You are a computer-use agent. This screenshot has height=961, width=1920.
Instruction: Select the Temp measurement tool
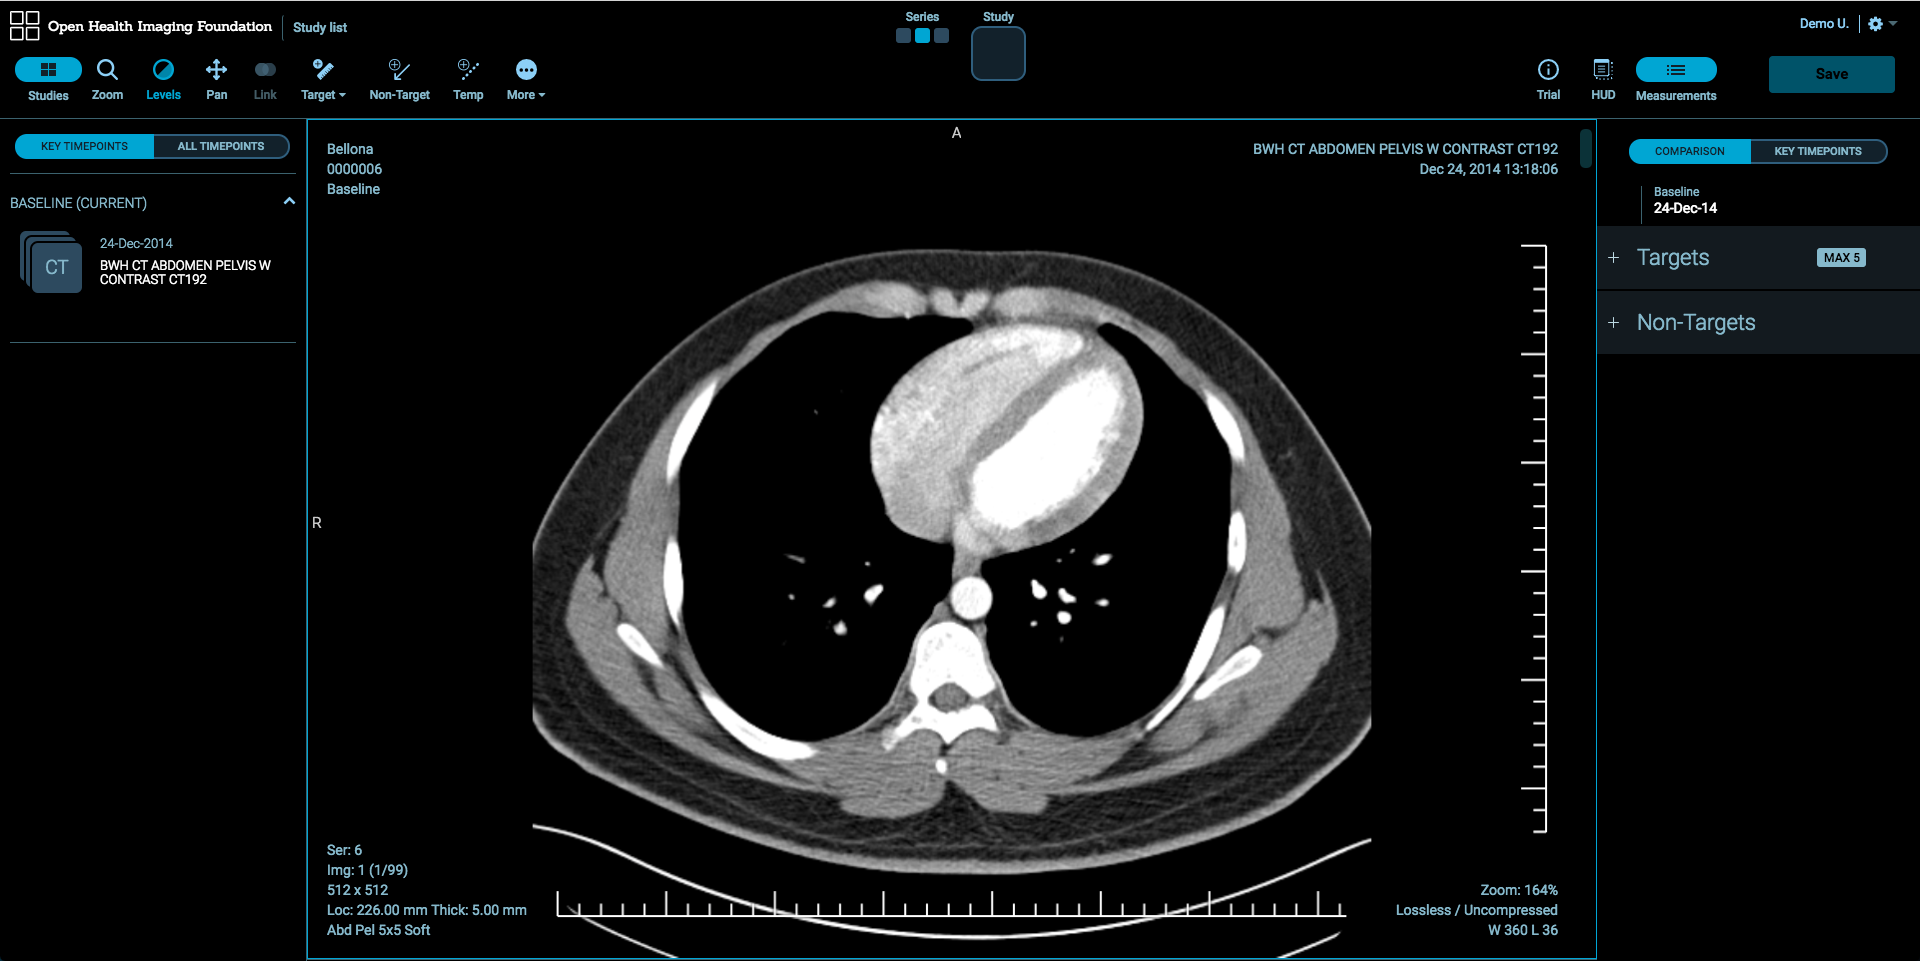[x=467, y=78]
